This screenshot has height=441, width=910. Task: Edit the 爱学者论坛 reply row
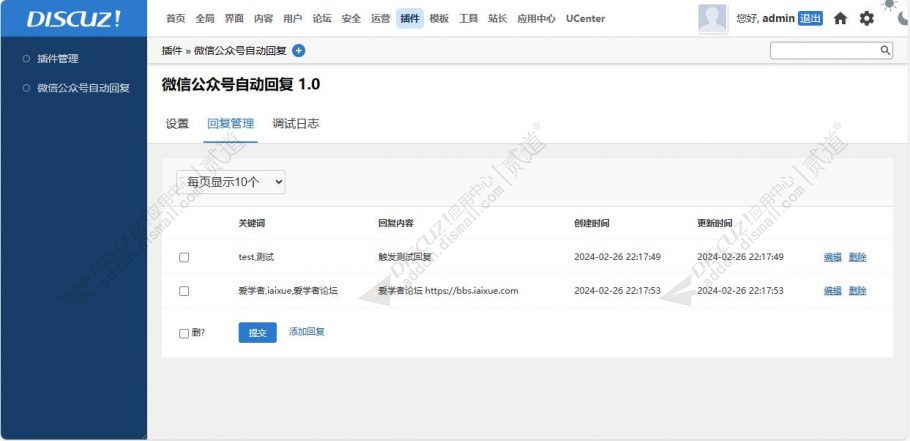(832, 291)
